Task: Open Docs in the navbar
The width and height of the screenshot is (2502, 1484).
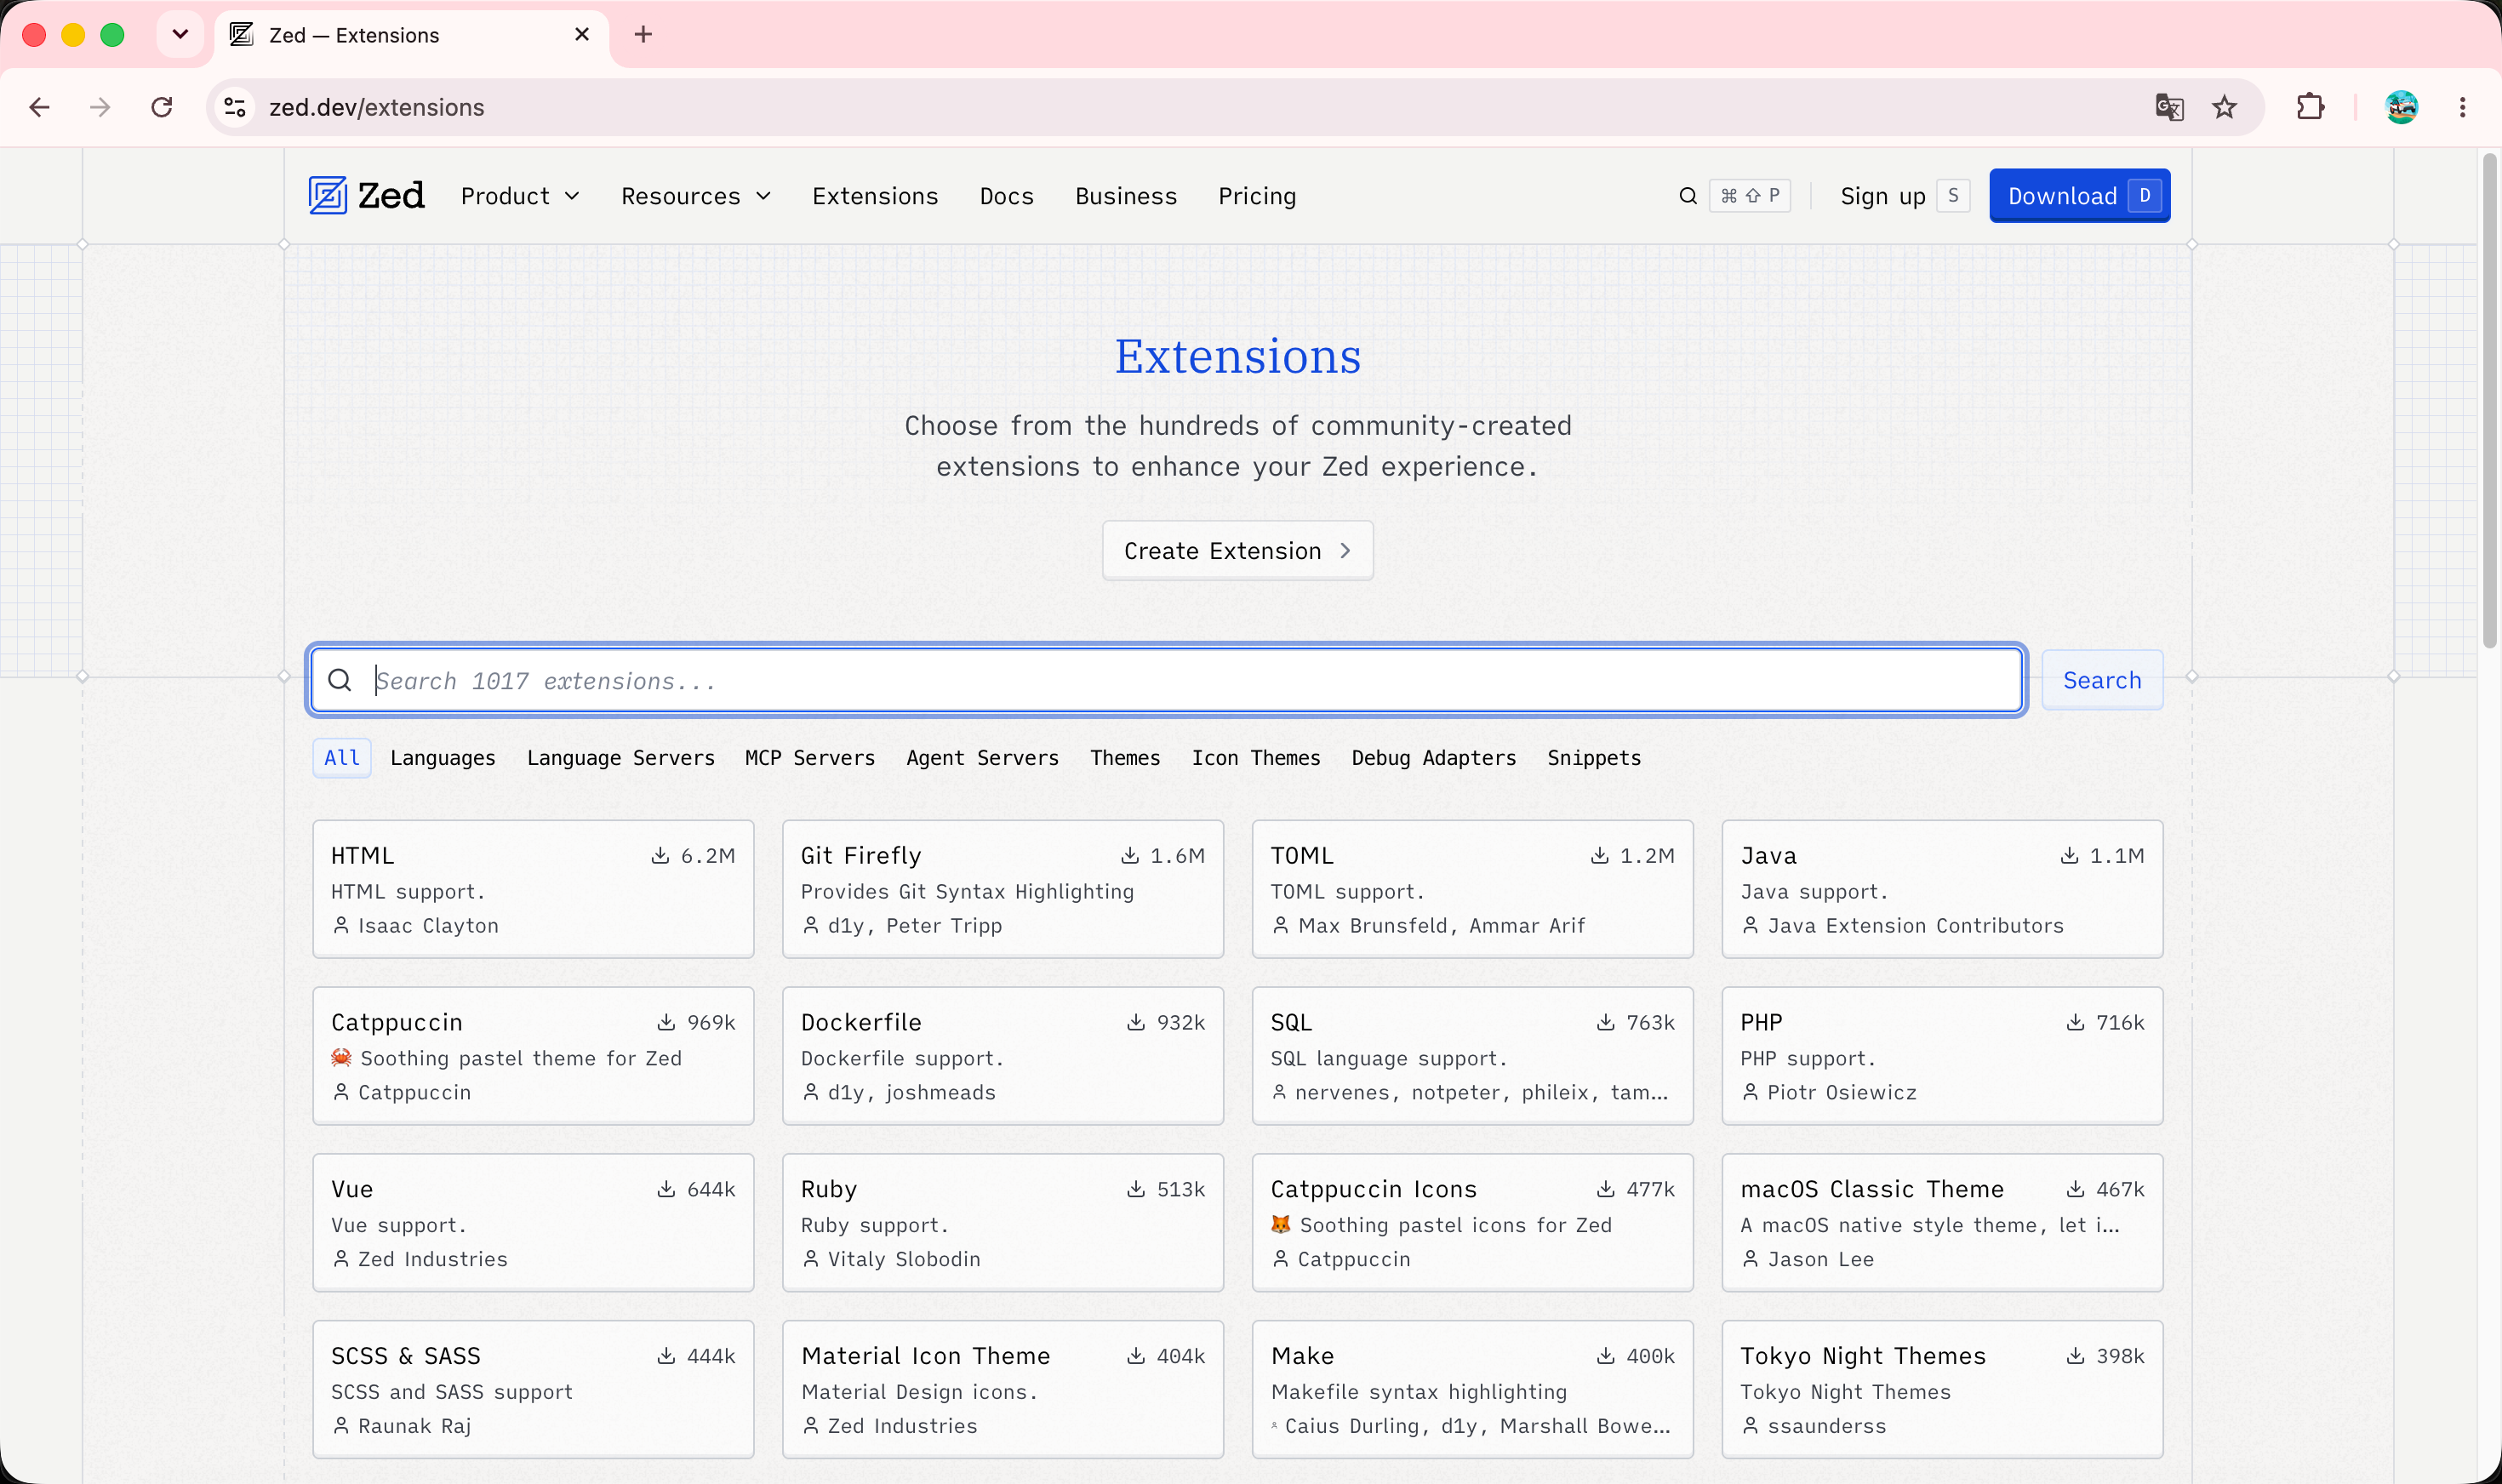Action: pyautogui.click(x=1006, y=196)
